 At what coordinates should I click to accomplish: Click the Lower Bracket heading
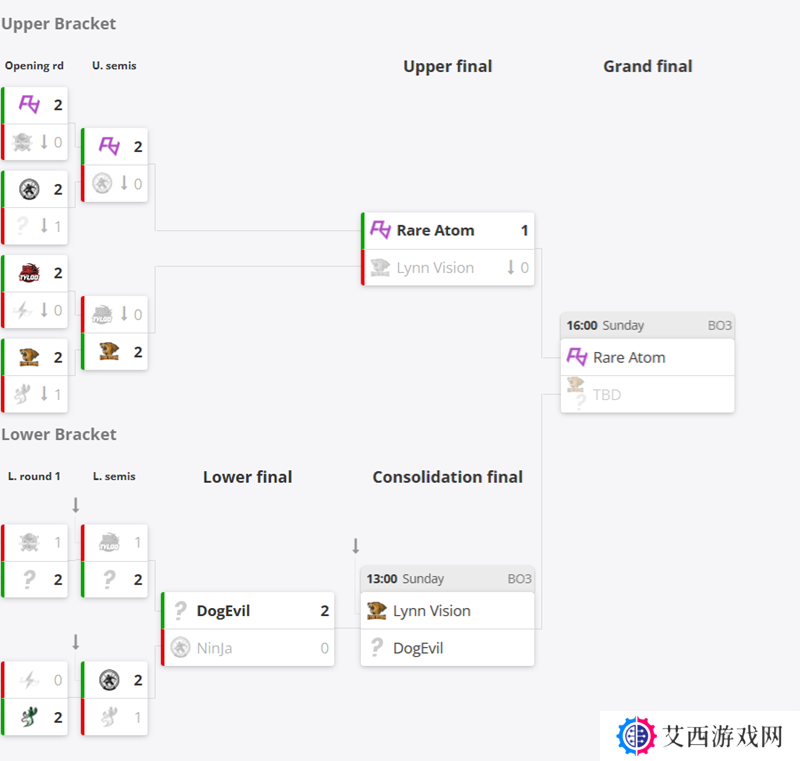pyautogui.click(x=59, y=434)
